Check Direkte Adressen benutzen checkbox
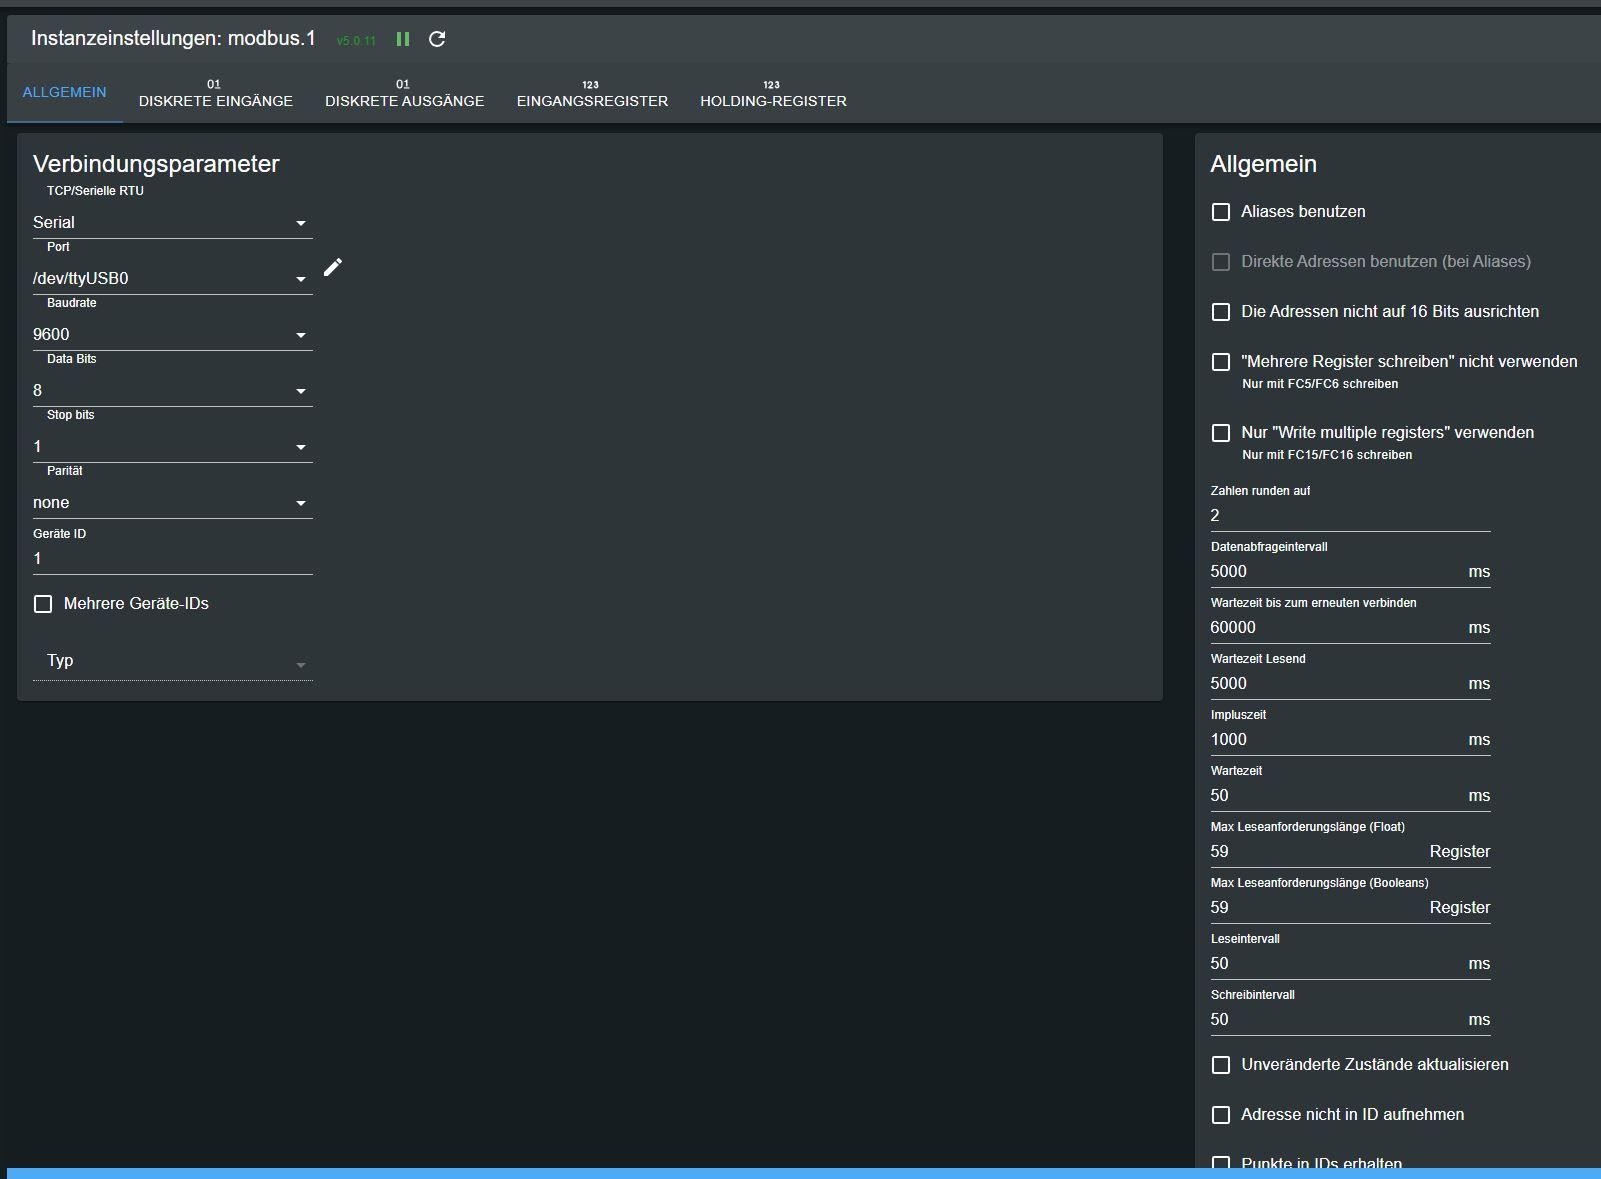 pos(1221,262)
